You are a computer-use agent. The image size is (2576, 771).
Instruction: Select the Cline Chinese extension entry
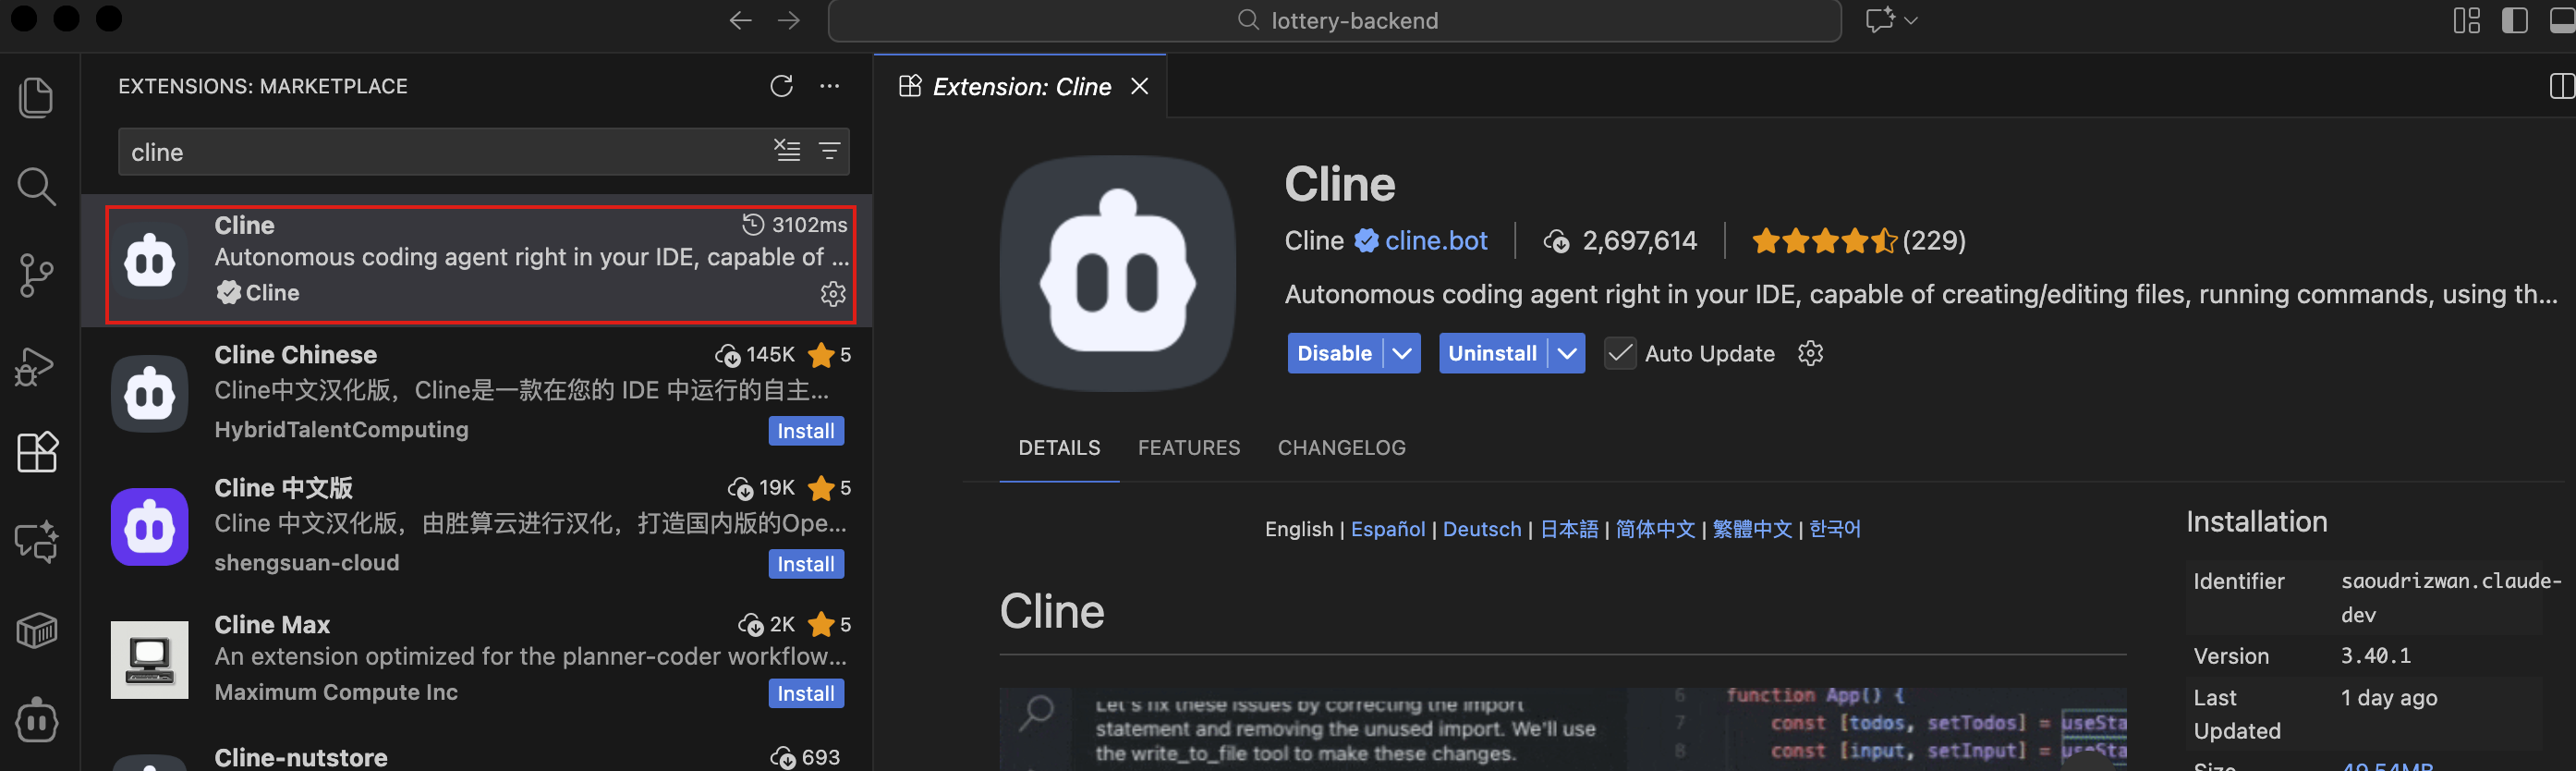tap(478, 394)
